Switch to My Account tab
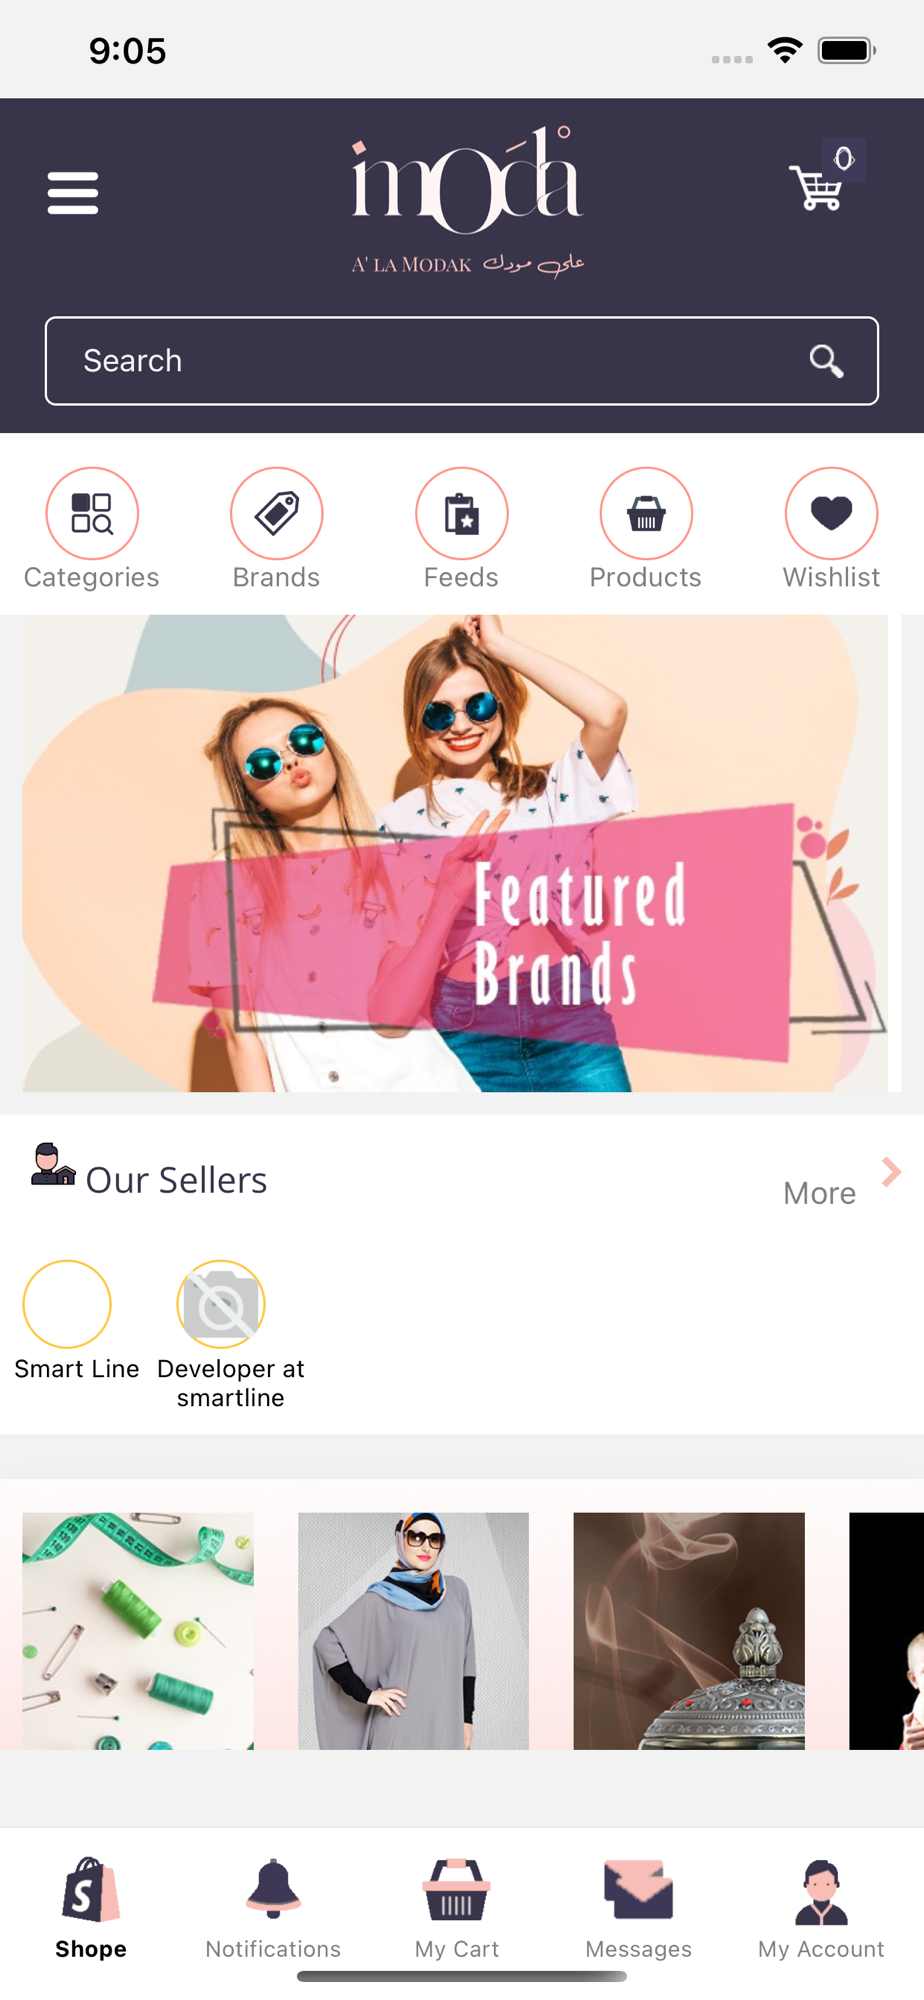This screenshot has width=924, height=2000. pyautogui.click(x=821, y=1909)
